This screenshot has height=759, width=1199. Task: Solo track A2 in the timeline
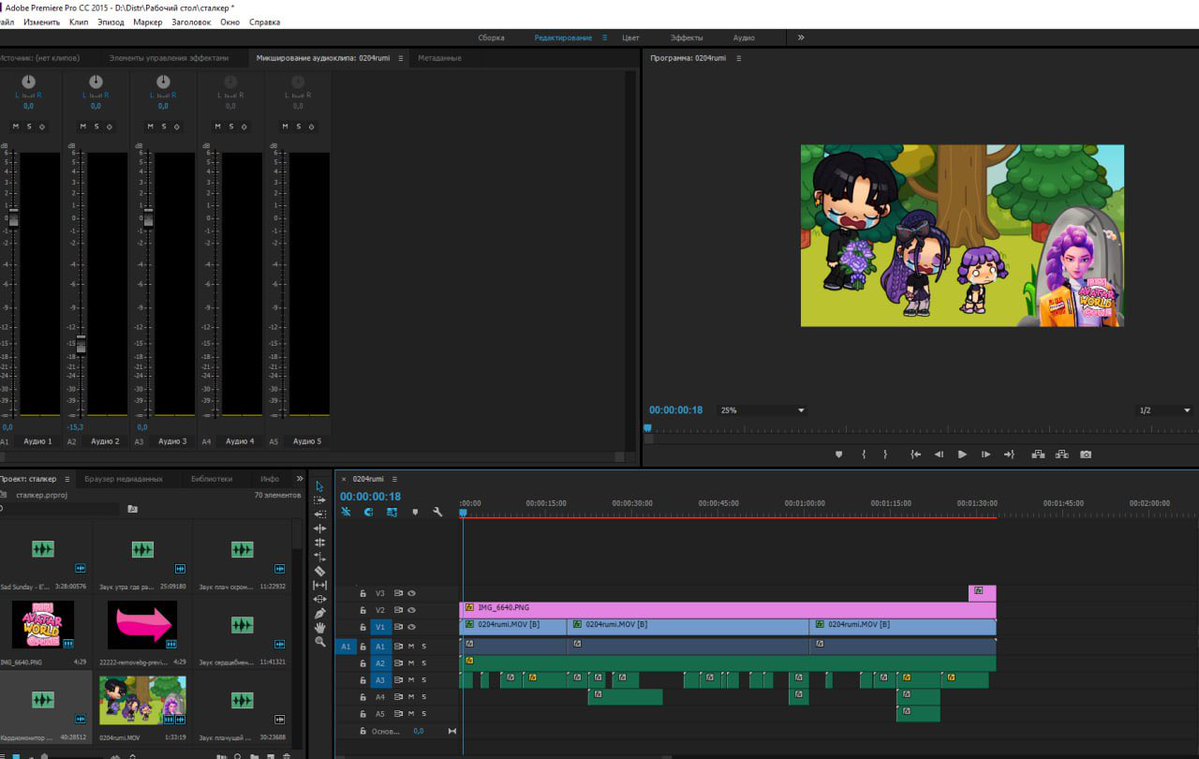424,663
